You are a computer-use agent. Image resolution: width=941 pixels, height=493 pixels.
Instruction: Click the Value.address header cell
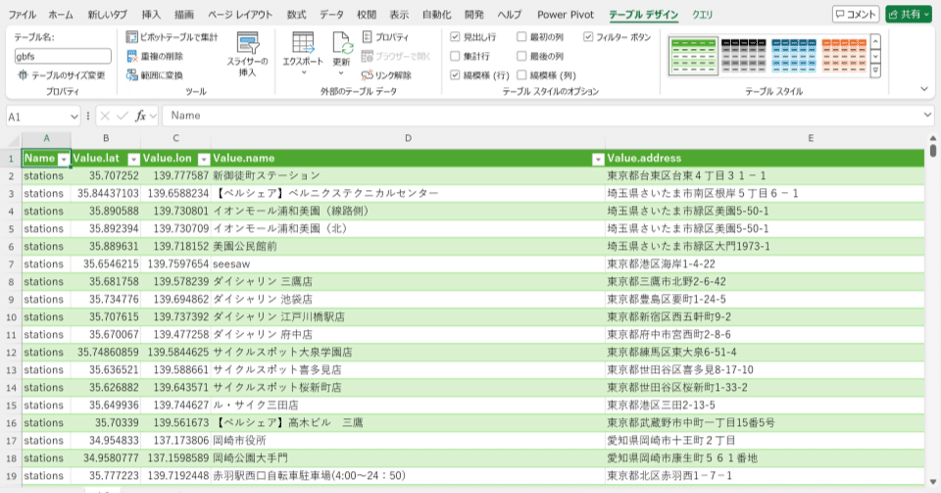pyautogui.click(x=765, y=159)
